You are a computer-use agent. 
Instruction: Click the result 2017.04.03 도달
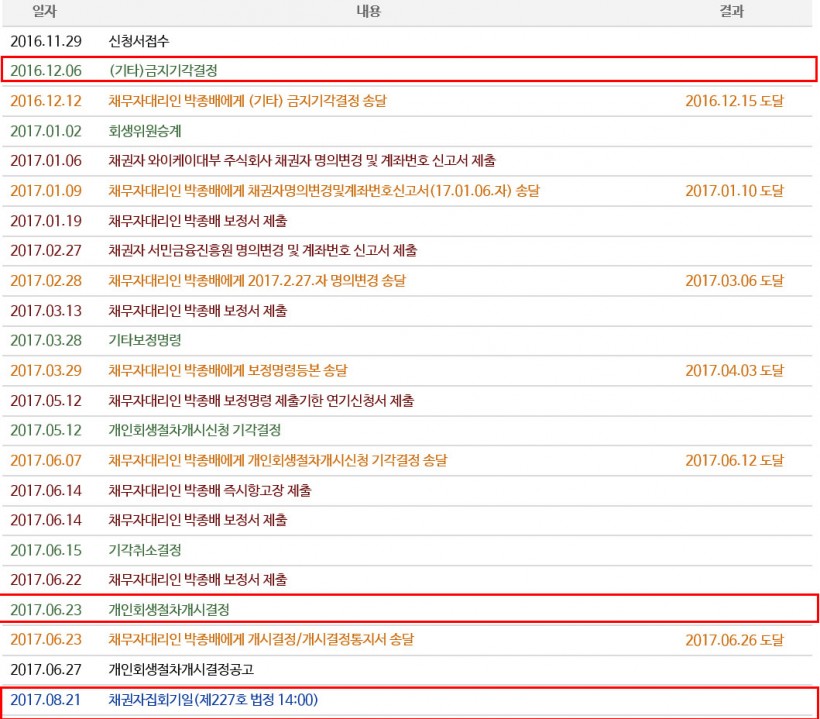click(x=735, y=371)
